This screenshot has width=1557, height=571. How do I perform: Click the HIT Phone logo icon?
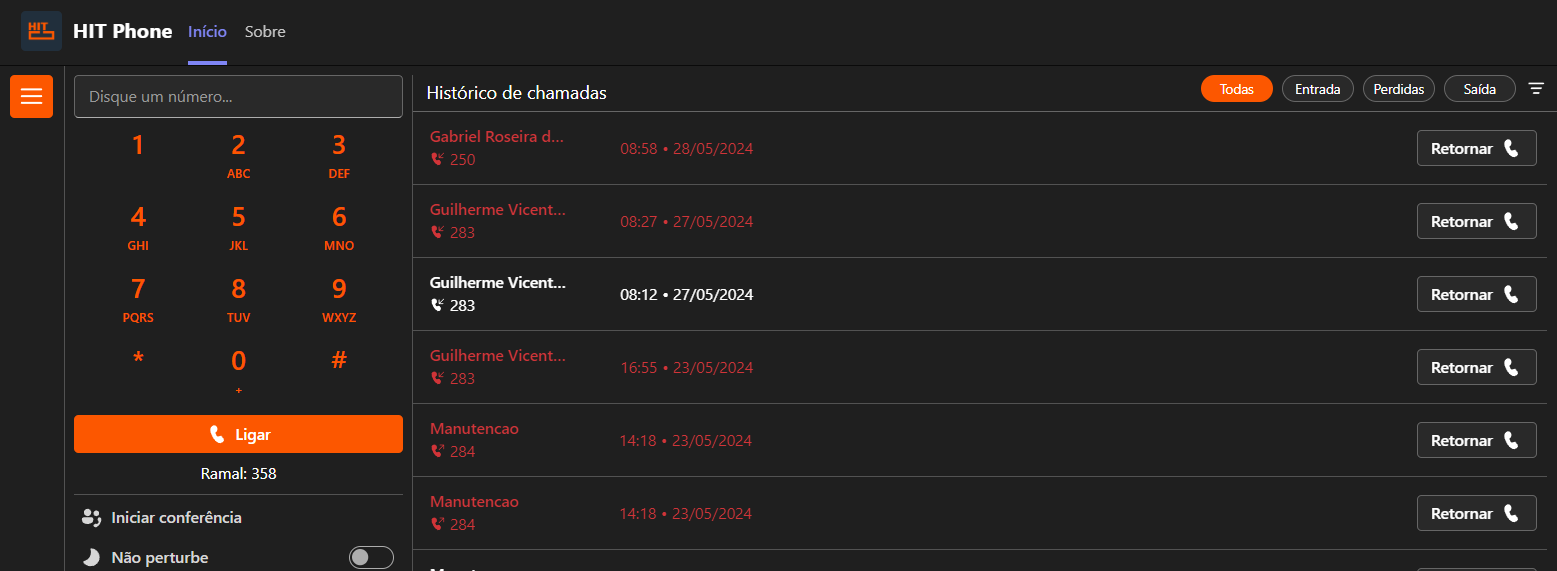click(41, 31)
